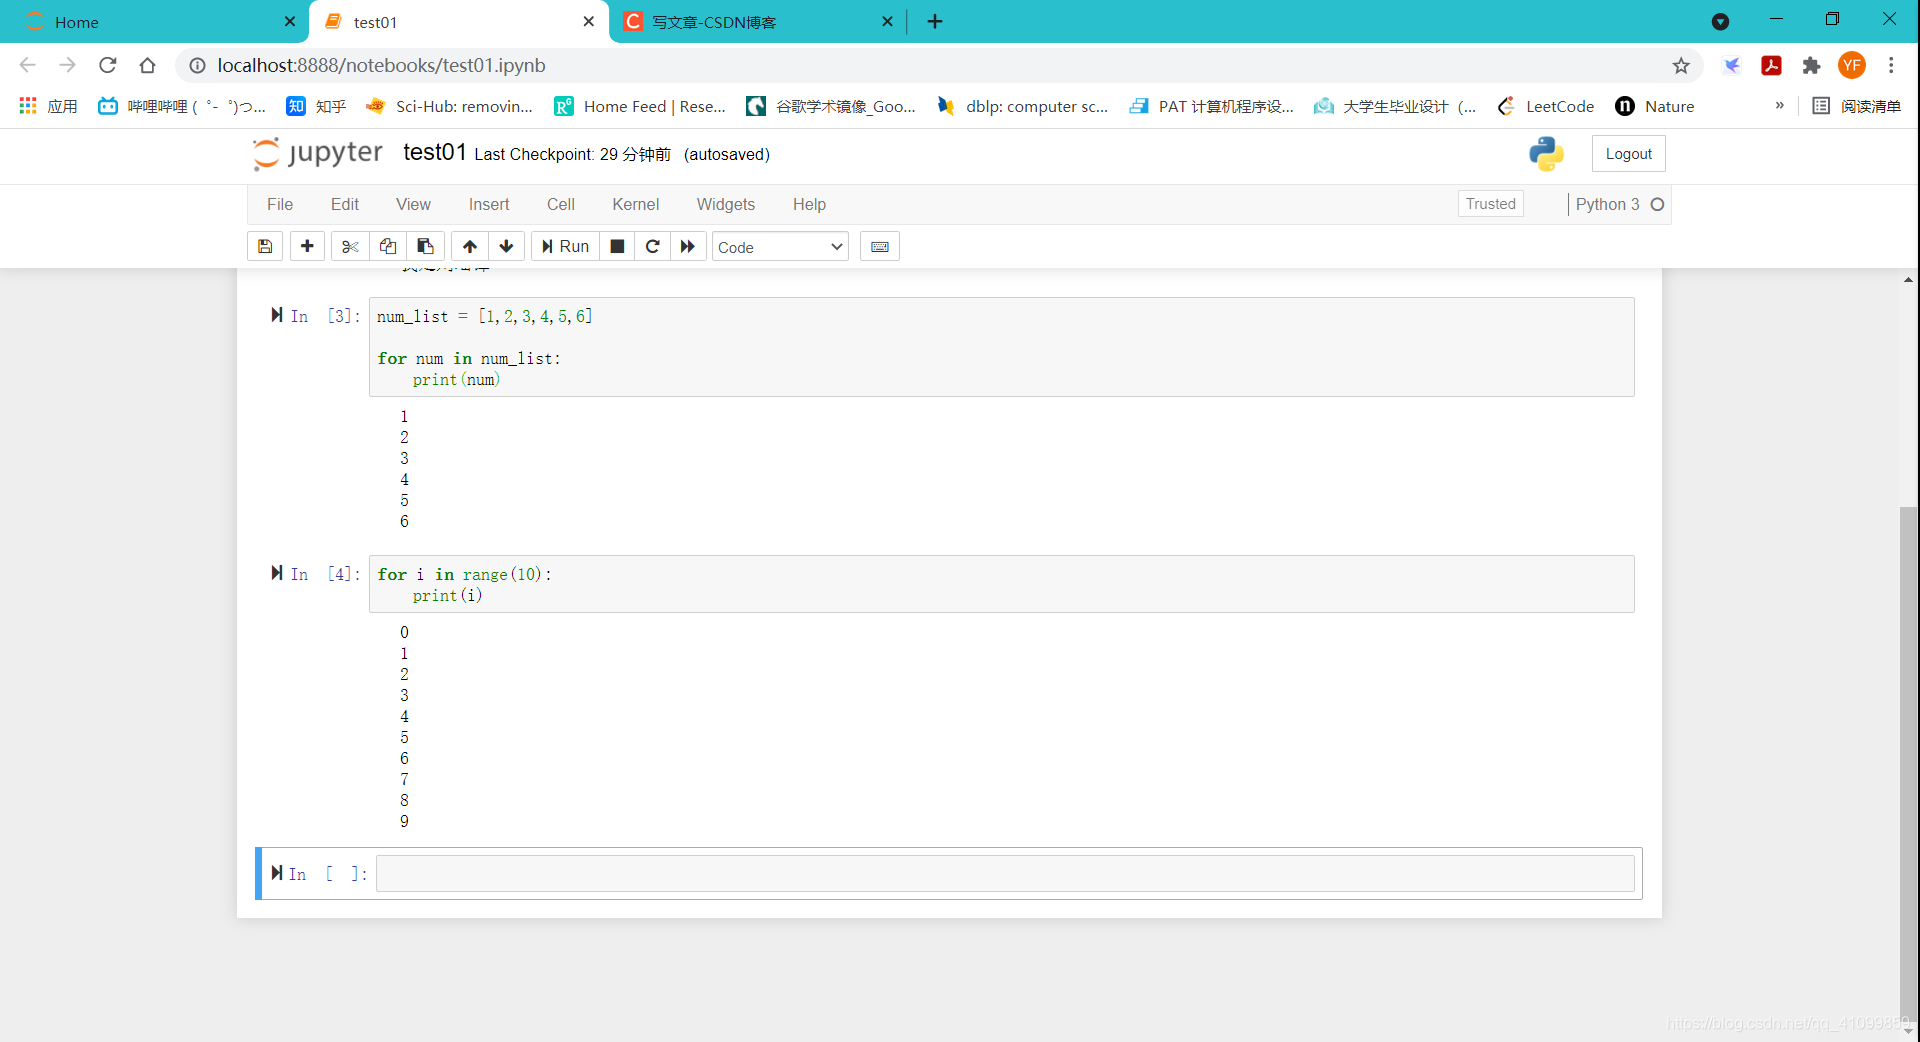Run cell In [3] with its play icon
This screenshot has height=1042, width=1920.
[x=277, y=315]
